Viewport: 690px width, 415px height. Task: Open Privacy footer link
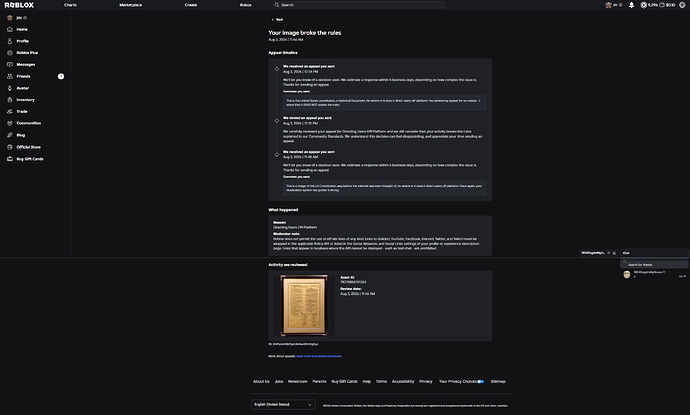426,382
